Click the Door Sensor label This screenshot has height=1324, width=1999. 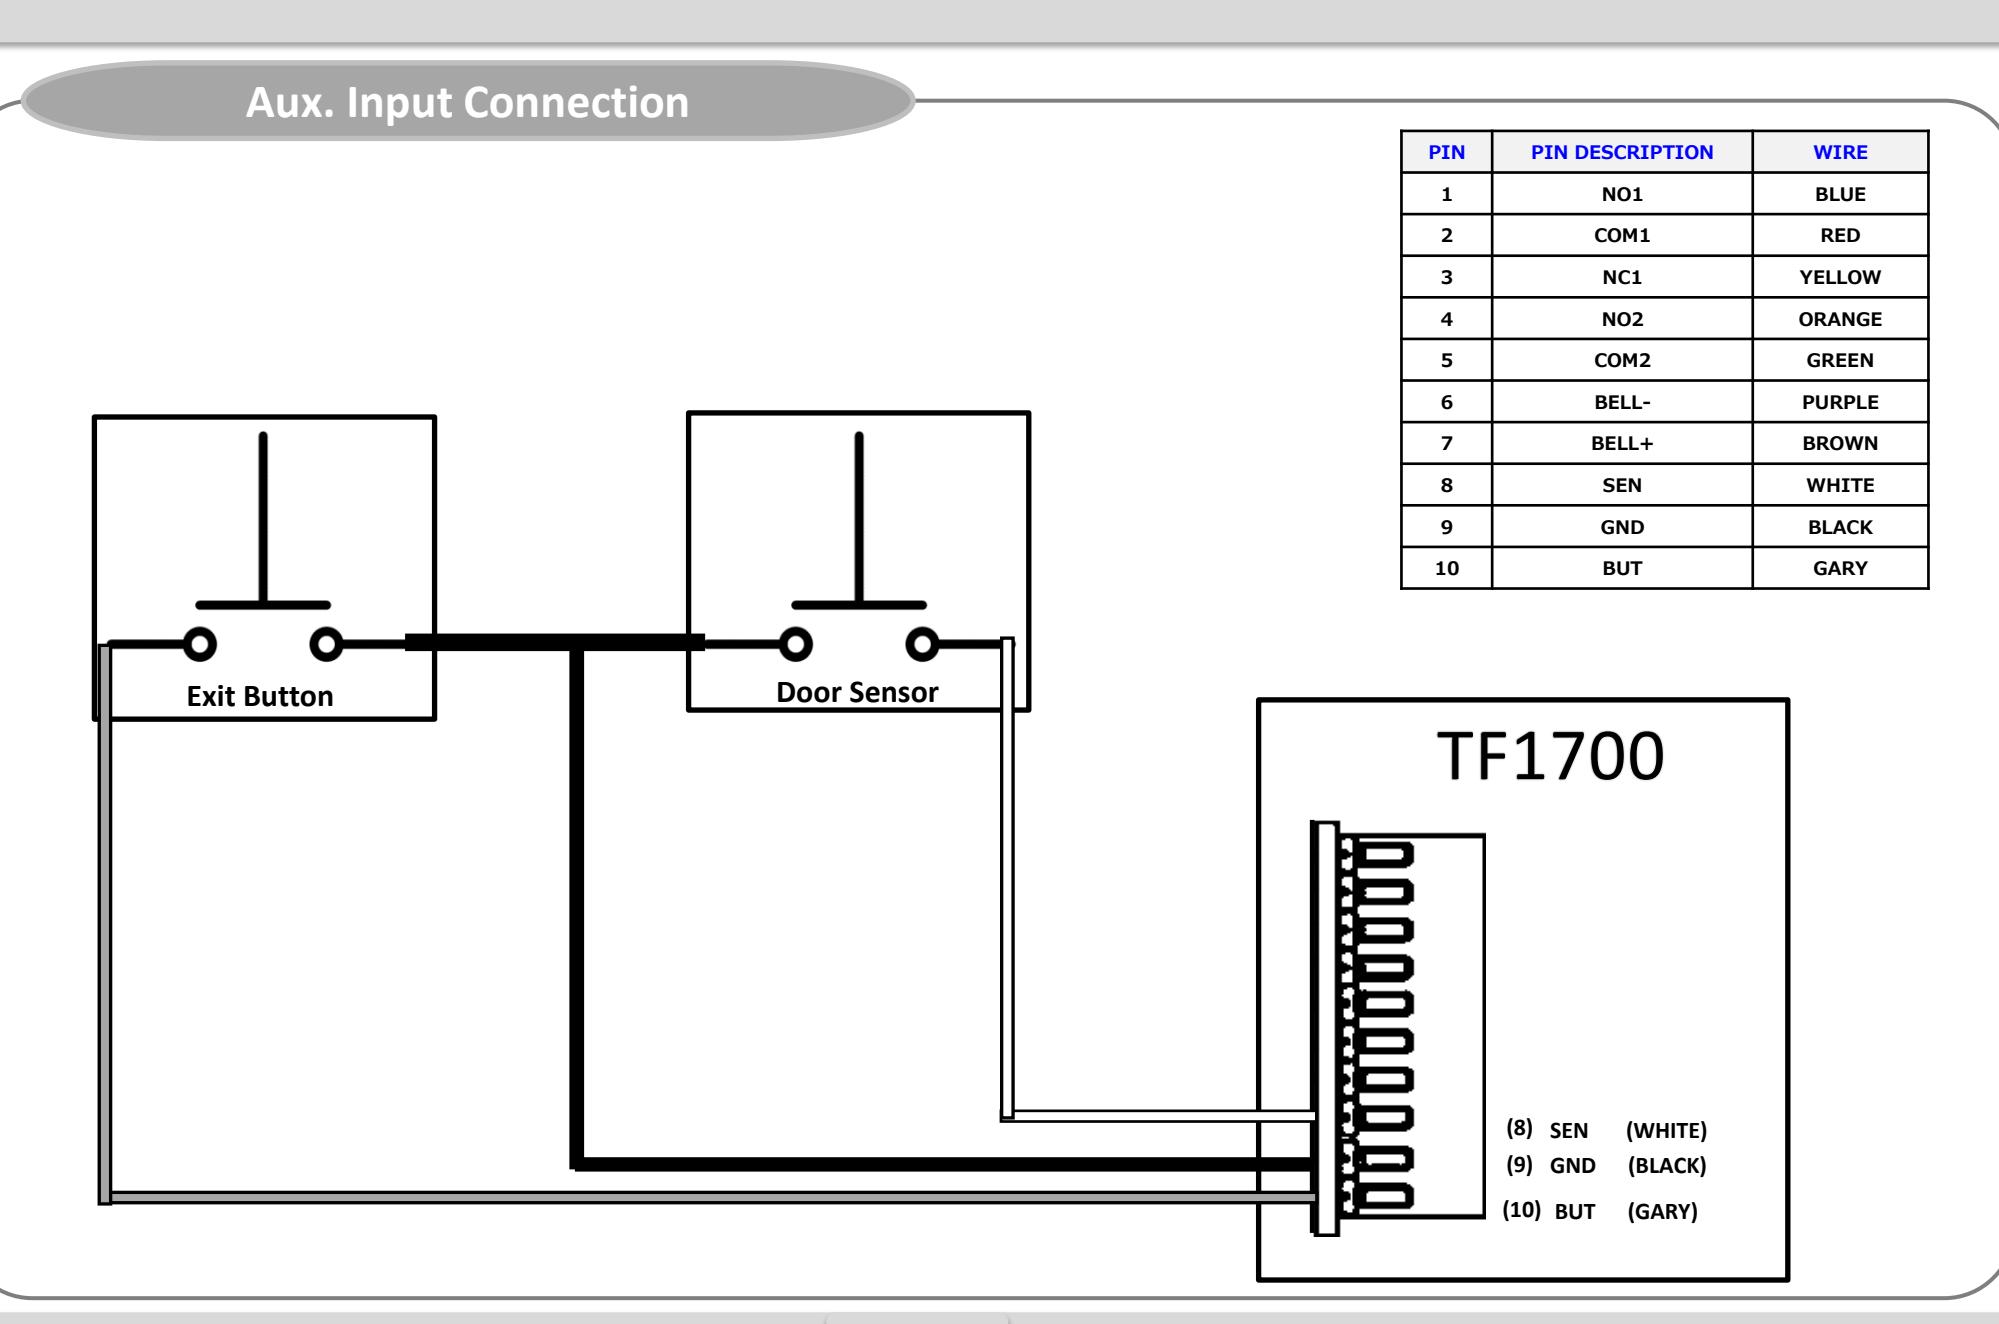pos(857,692)
